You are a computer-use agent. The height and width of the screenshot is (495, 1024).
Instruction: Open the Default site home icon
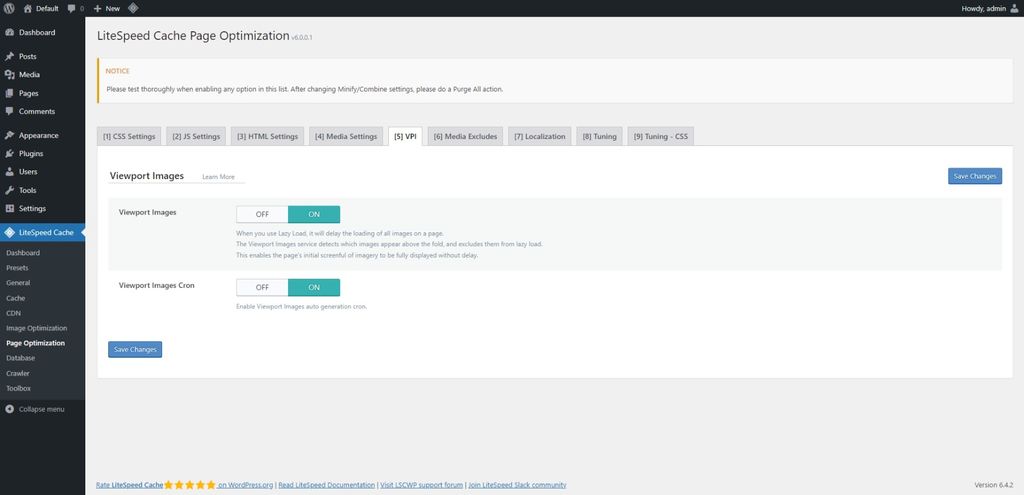pos(27,8)
